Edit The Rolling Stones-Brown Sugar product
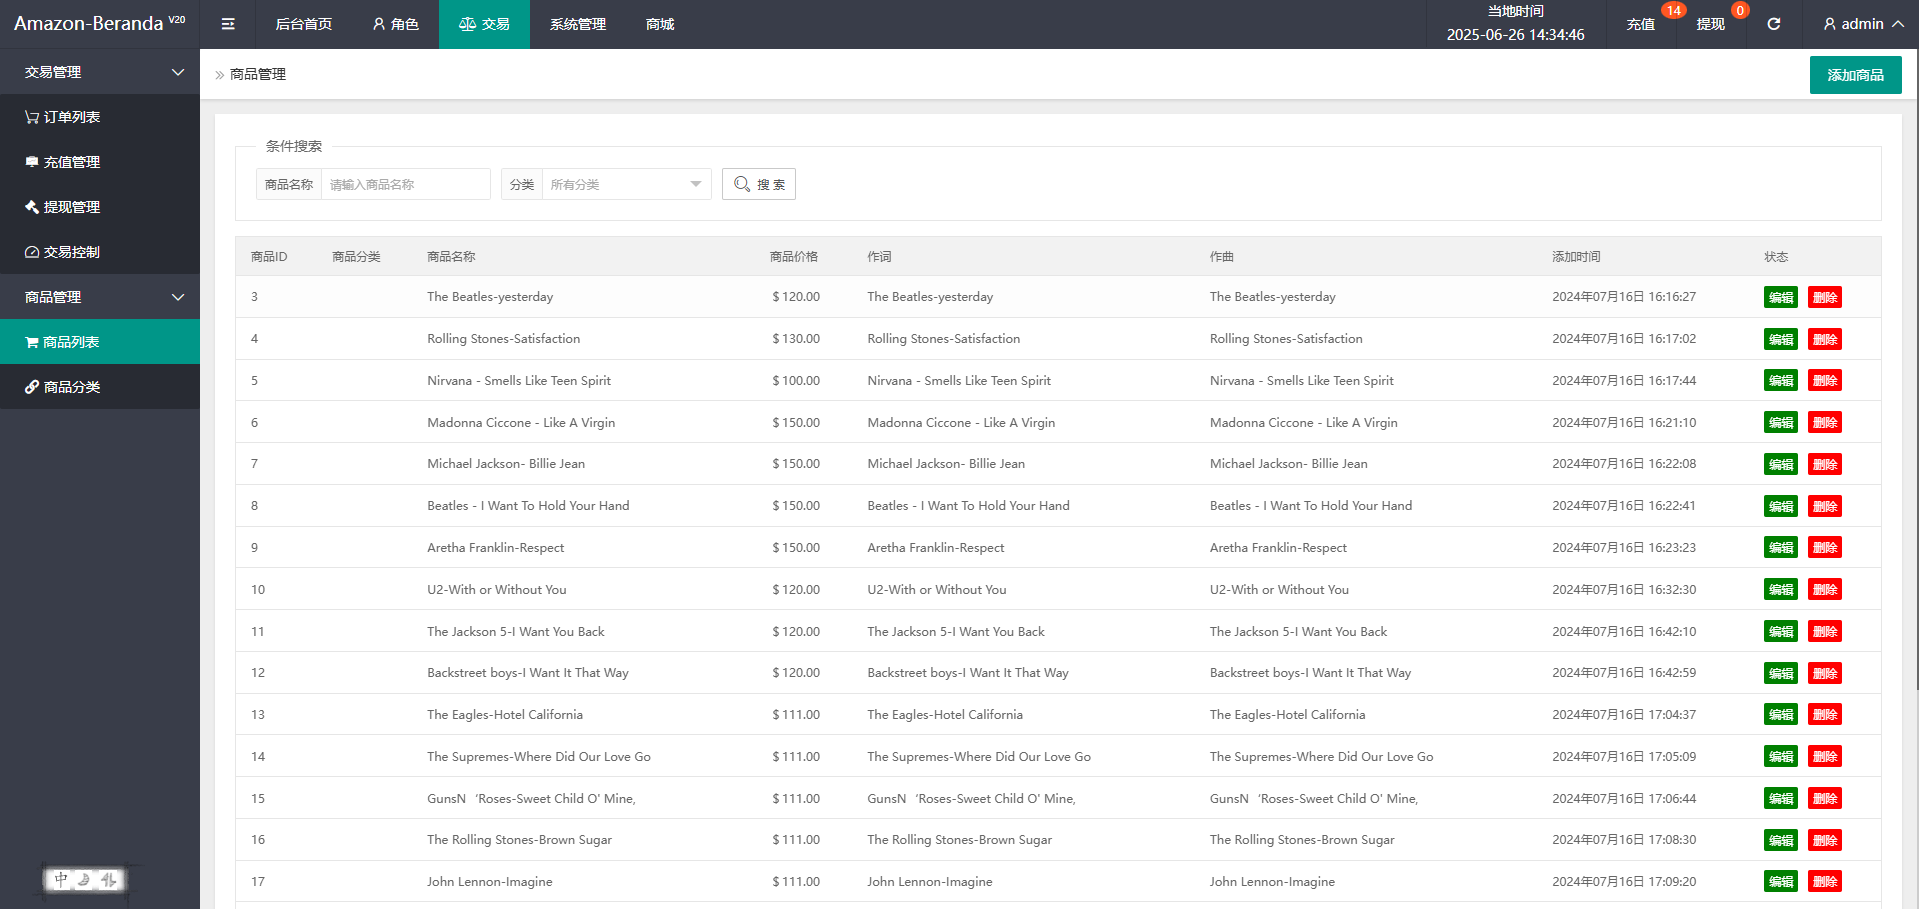The width and height of the screenshot is (1919, 909). point(1781,840)
